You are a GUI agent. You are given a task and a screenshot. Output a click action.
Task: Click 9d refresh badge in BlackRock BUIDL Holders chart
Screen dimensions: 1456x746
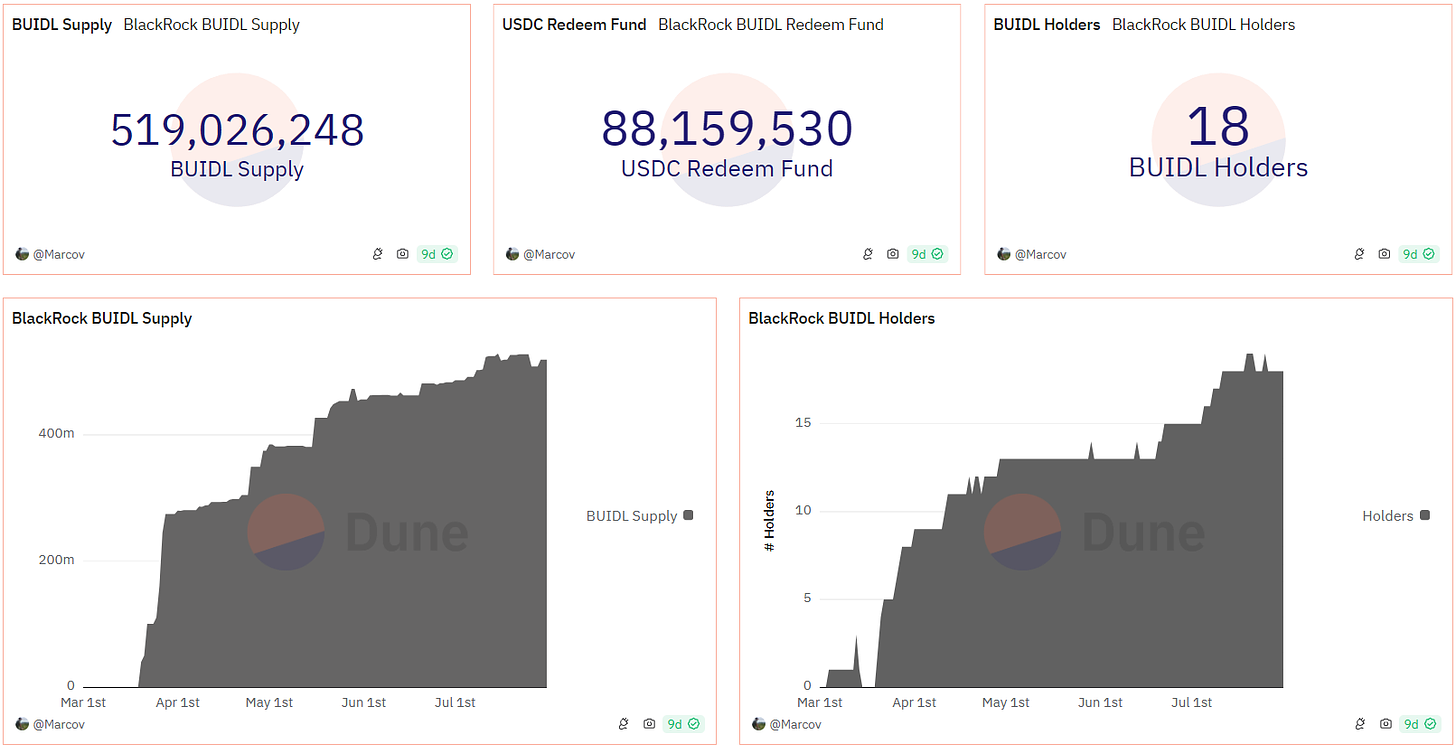pos(1420,723)
